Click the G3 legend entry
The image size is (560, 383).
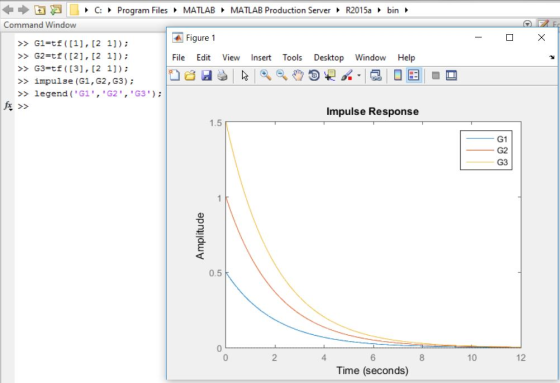486,162
